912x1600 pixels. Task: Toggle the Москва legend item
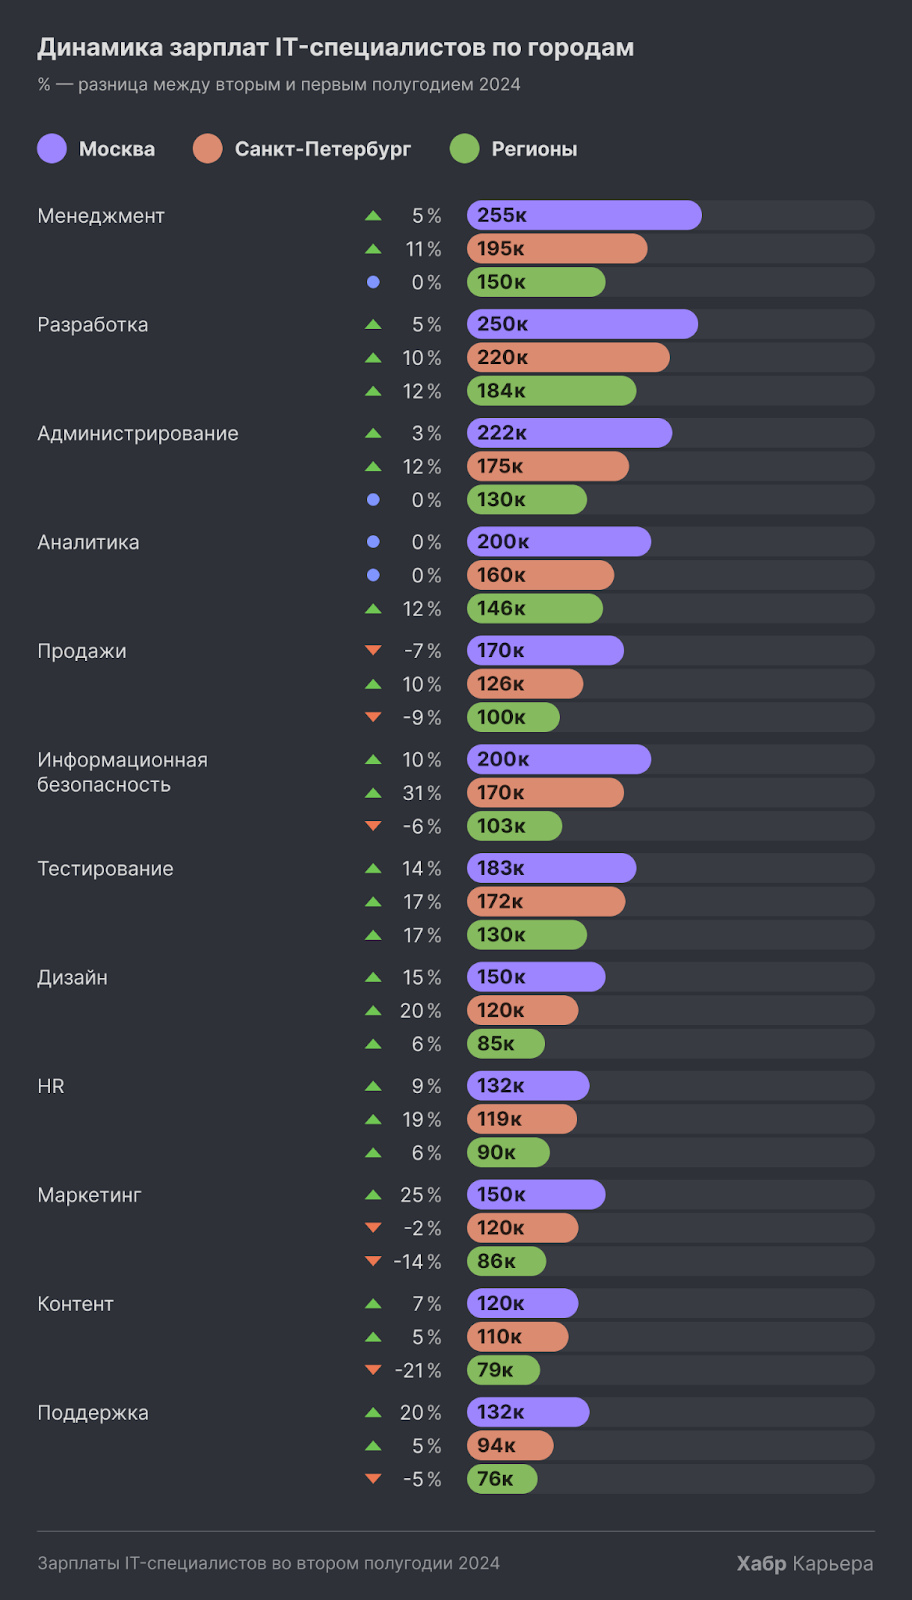click(96, 149)
